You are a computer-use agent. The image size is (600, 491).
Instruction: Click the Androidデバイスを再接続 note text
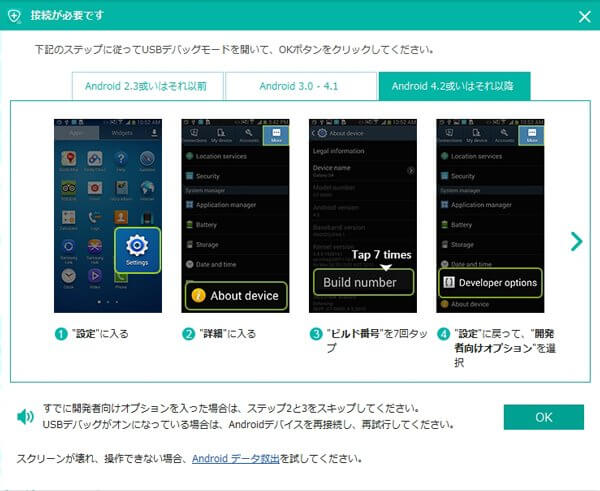248,424
